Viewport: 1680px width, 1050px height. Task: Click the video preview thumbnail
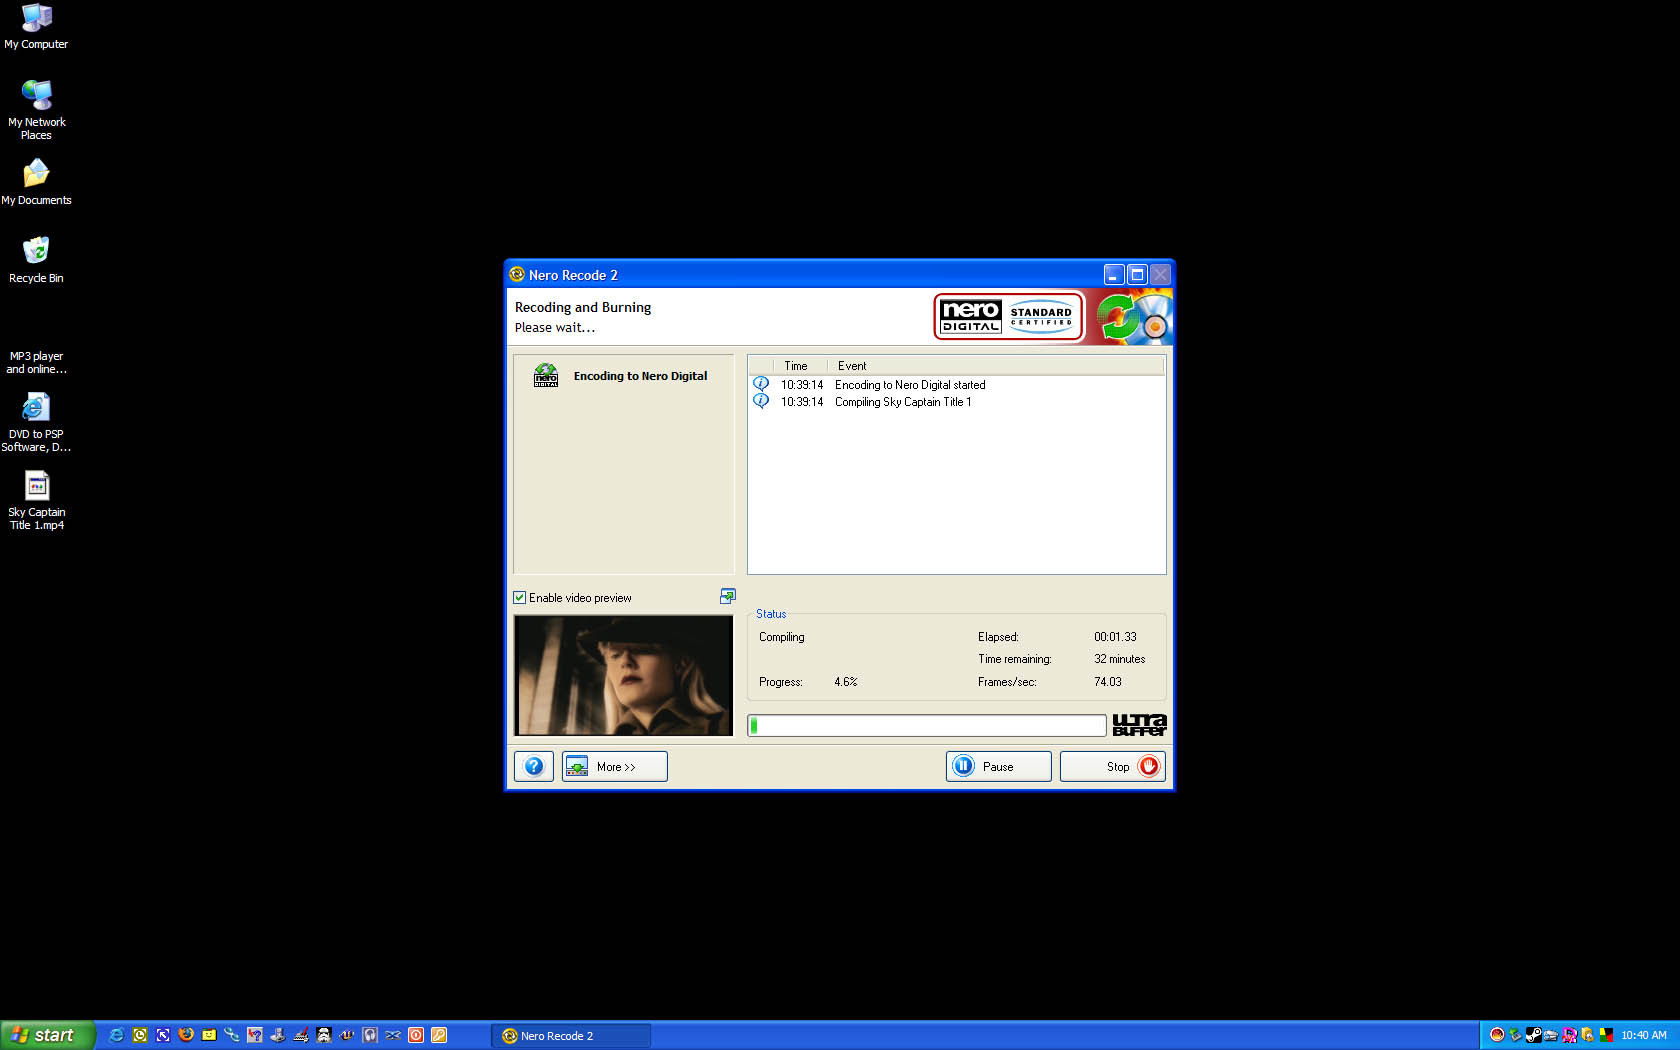coord(623,675)
